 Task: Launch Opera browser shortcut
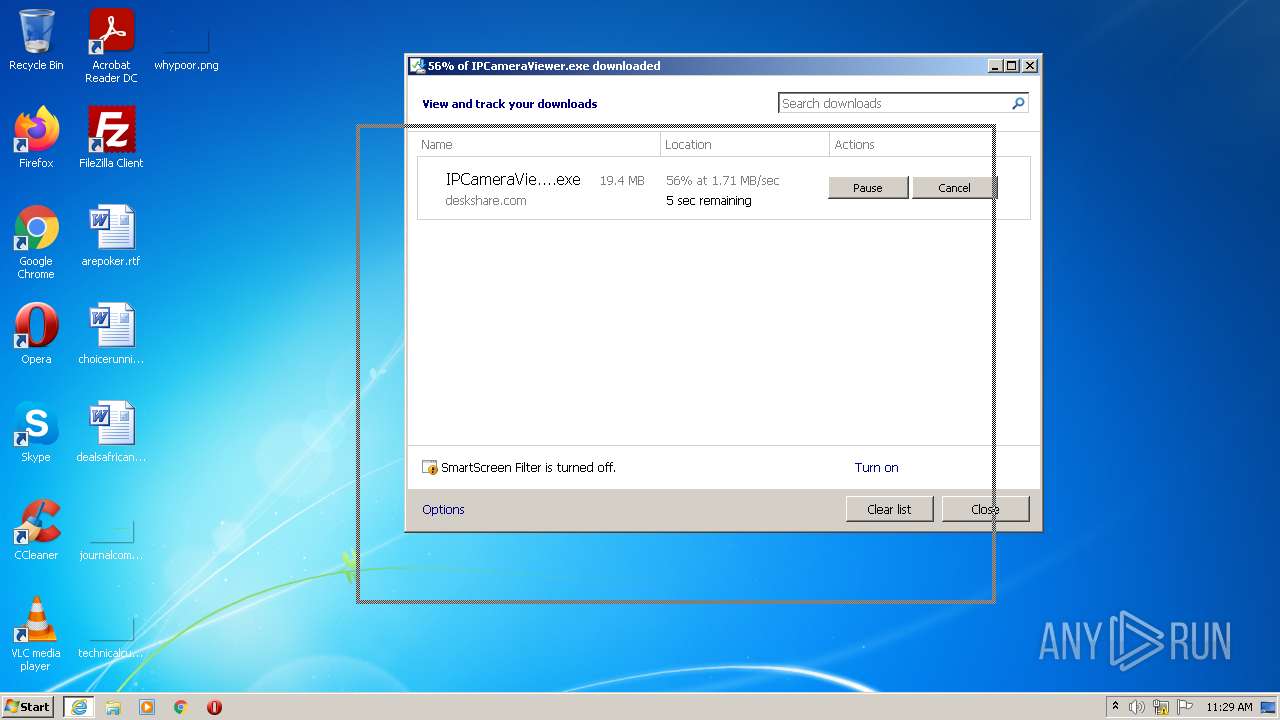pyautogui.click(x=36, y=334)
